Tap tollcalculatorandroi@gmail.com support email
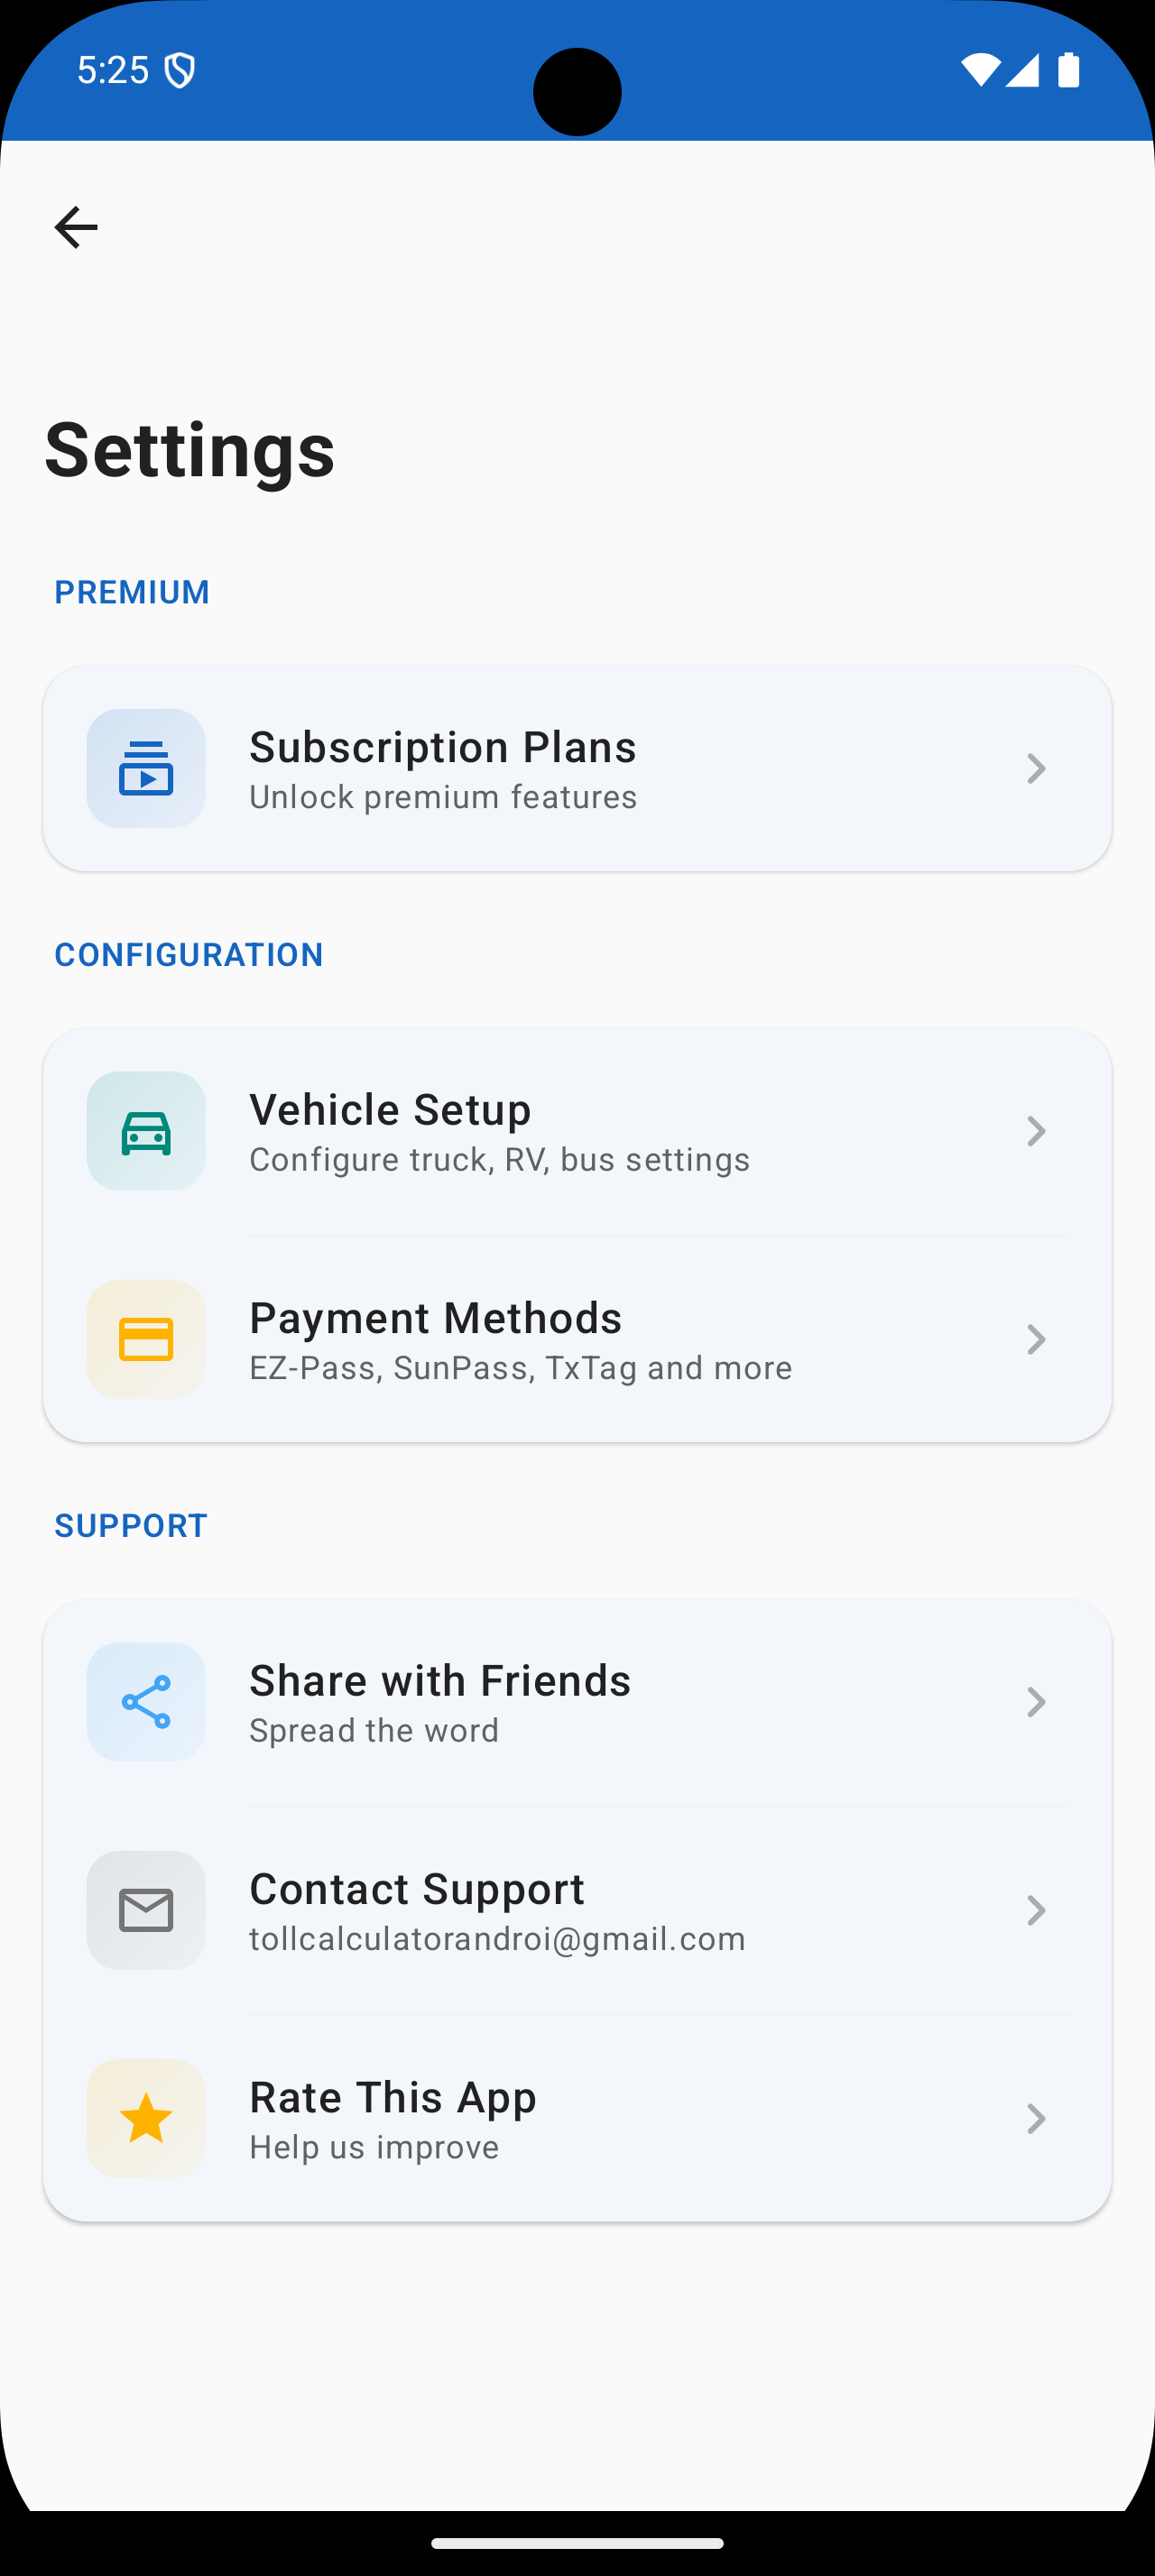 (x=498, y=1939)
